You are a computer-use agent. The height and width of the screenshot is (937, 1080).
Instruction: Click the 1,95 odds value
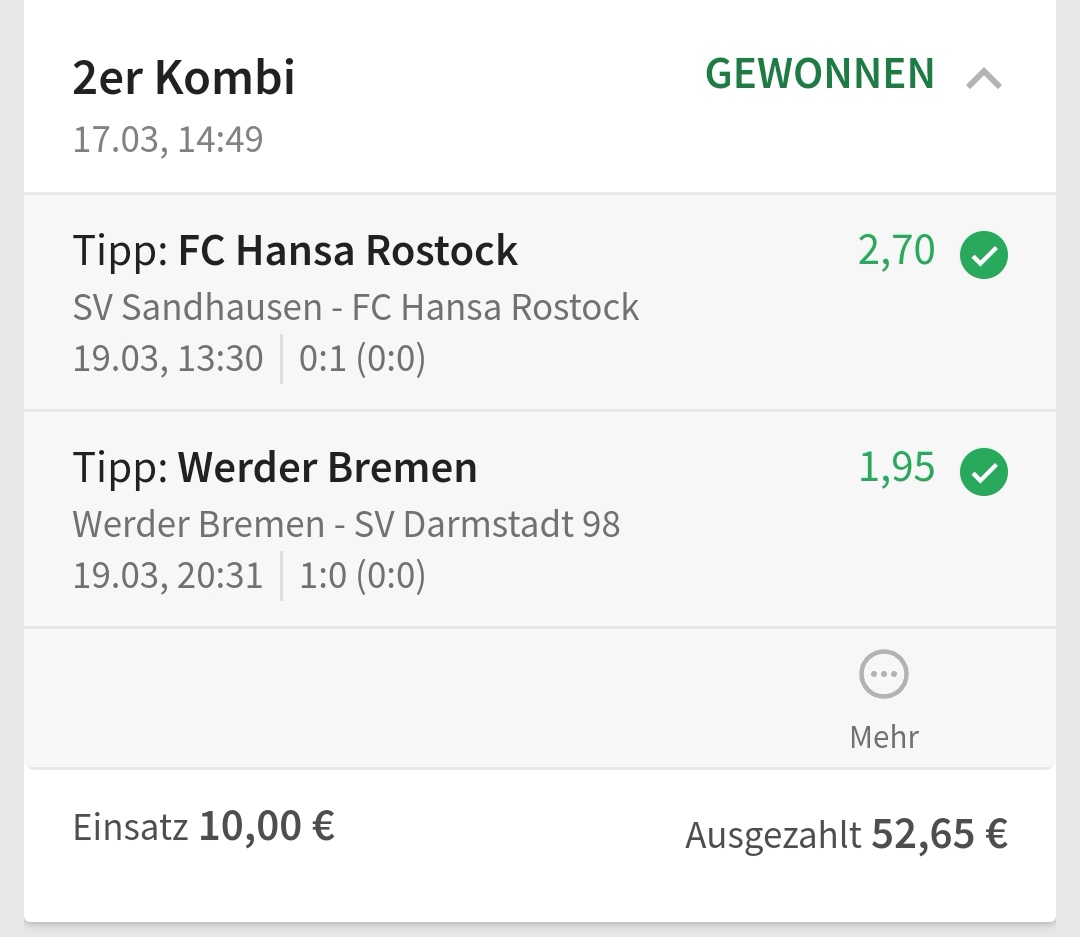(x=896, y=468)
